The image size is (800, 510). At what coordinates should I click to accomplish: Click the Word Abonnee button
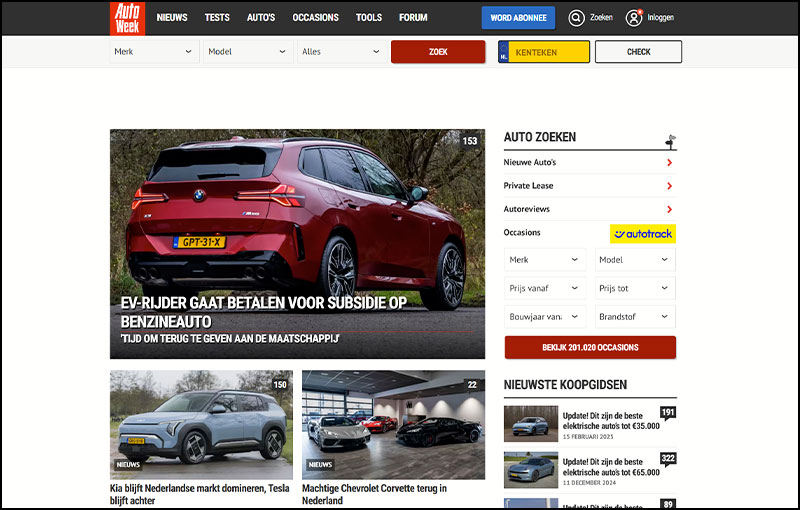click(518, 18)
